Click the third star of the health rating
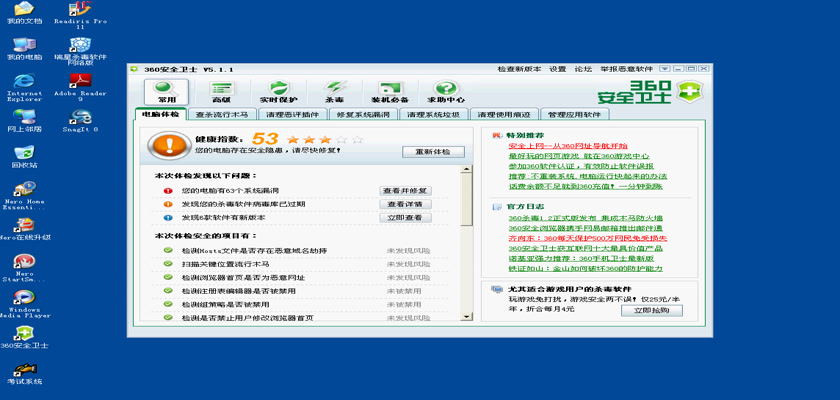 click(x=325, y=140)
